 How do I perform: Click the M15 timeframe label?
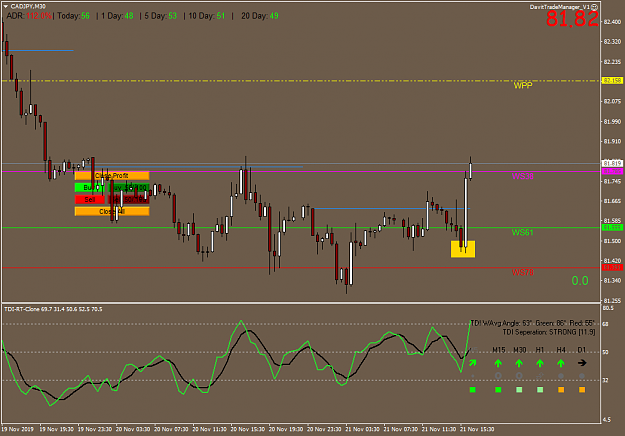click(x=499, y=350)
